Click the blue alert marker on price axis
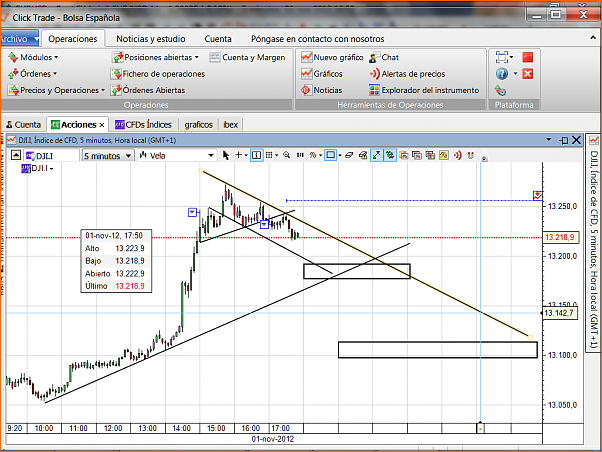This screenshot has height=452, width=602. pyautogui.click(x=538, y=195)
